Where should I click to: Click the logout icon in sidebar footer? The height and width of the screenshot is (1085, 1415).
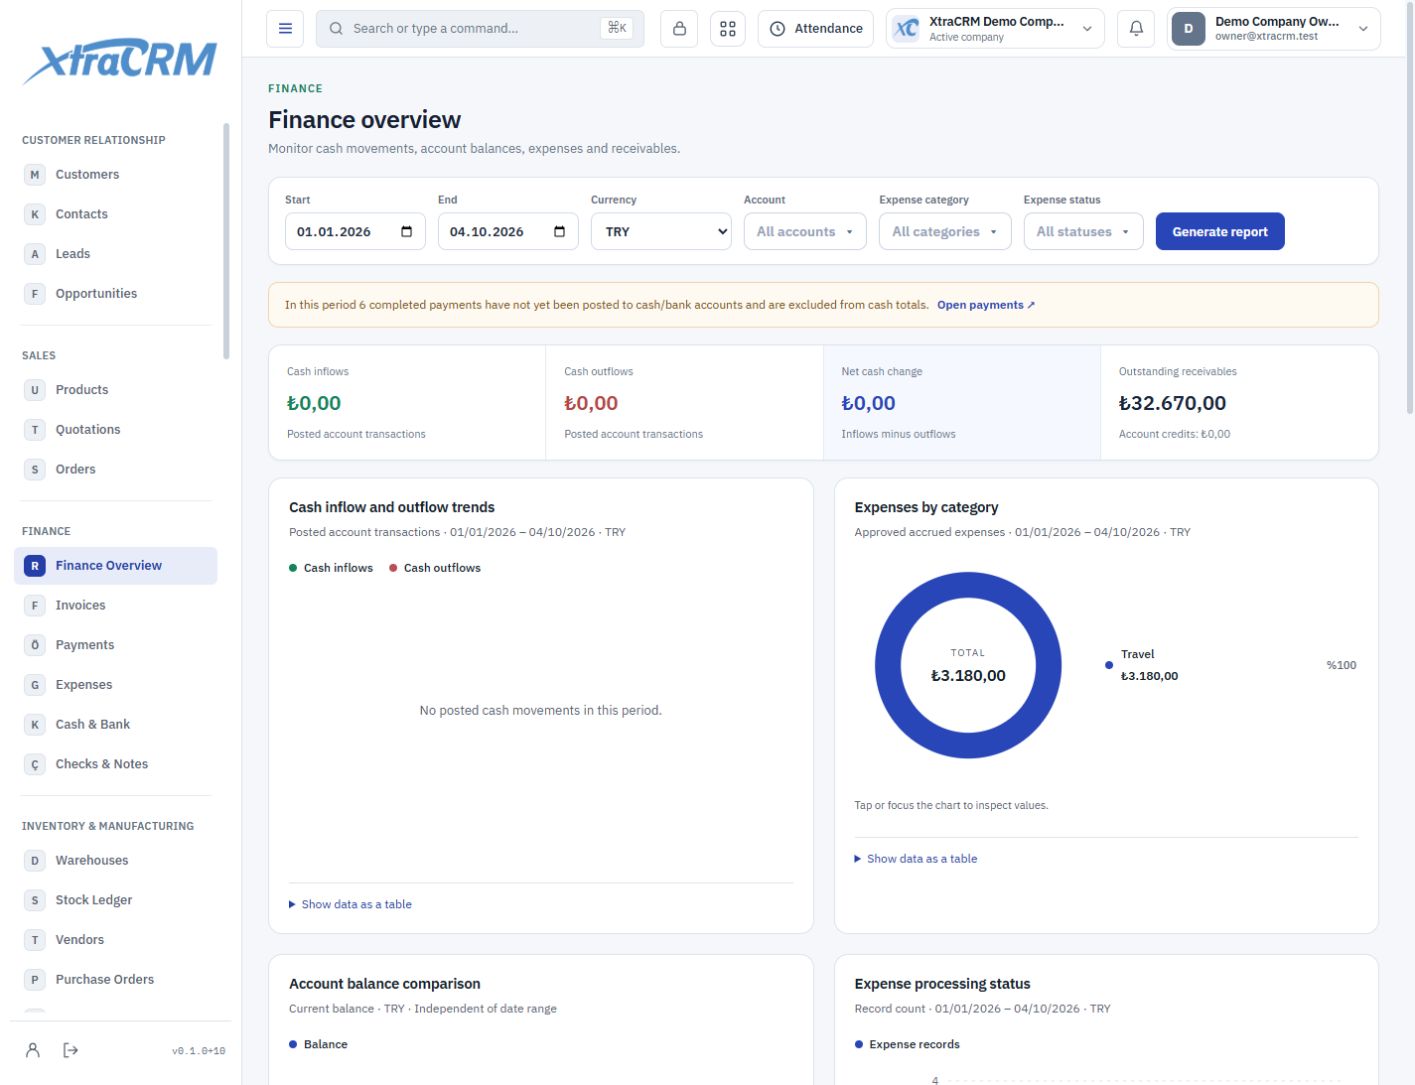71,1050
